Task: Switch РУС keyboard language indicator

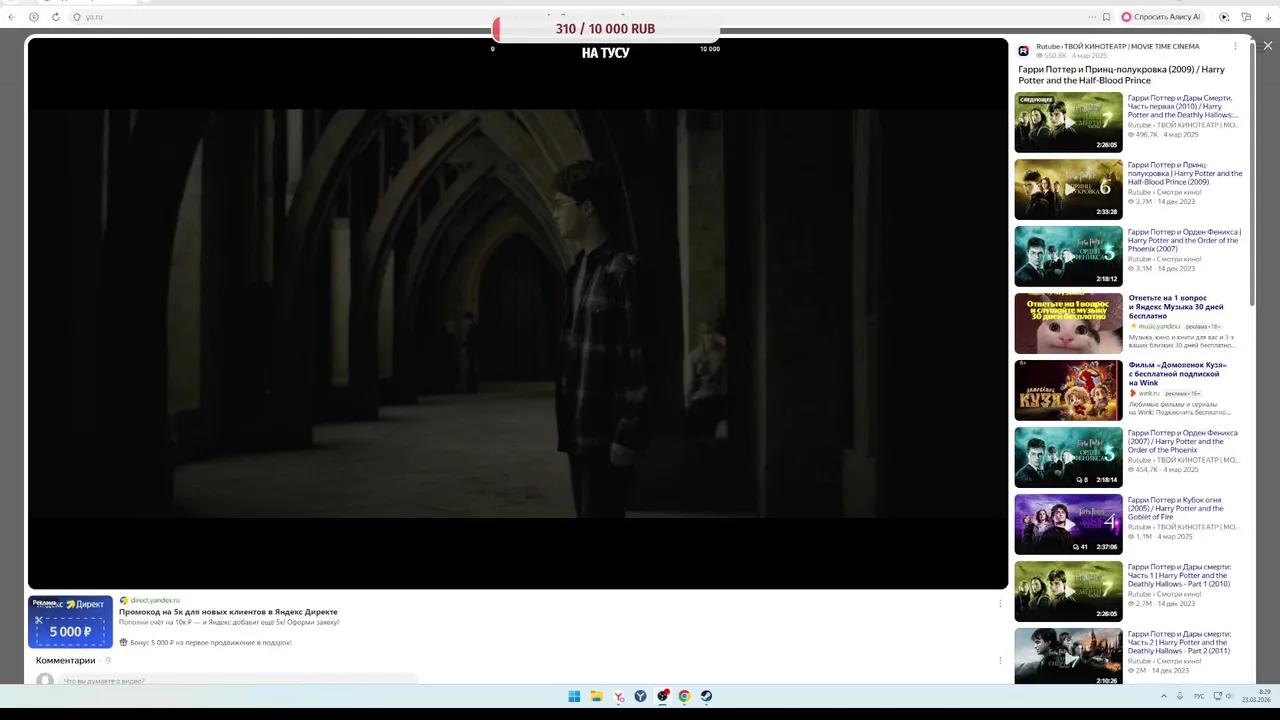Action: [x=1199, y=696]
